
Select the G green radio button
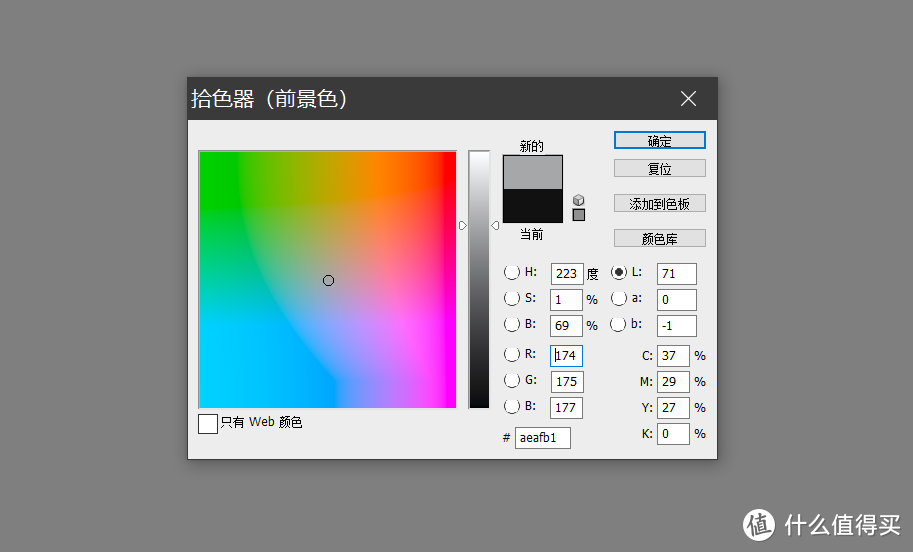pos(512,380)
